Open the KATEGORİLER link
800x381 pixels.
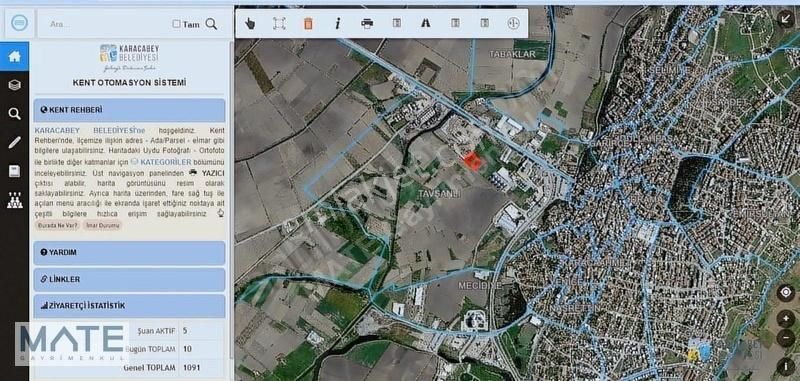click(x=165, y=162)
